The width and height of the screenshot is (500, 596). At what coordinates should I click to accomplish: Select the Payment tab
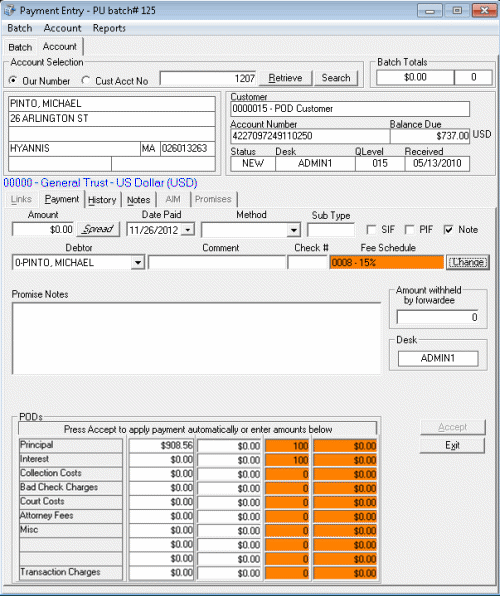click(x=62, y=199)
